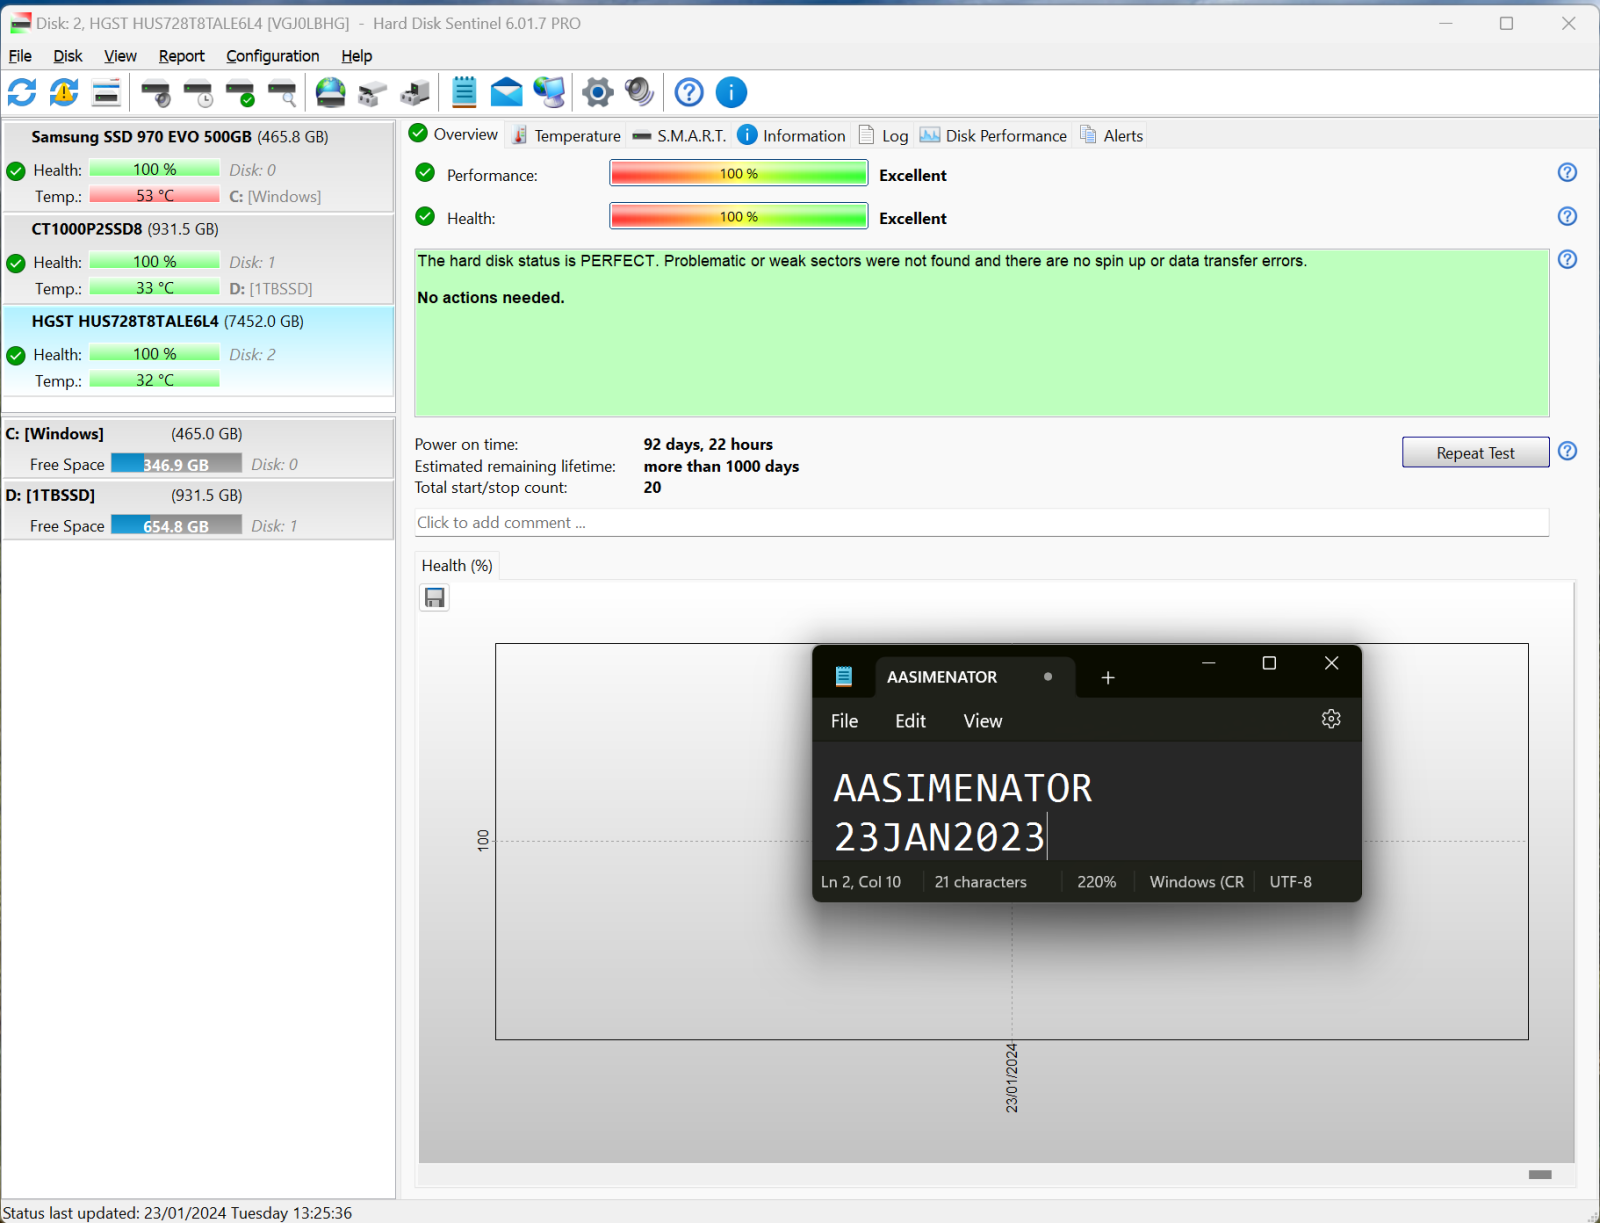Screen dimensions: 1600x1223
Task: Click the blue info circle toolbar icon
Action: [731, 93]
